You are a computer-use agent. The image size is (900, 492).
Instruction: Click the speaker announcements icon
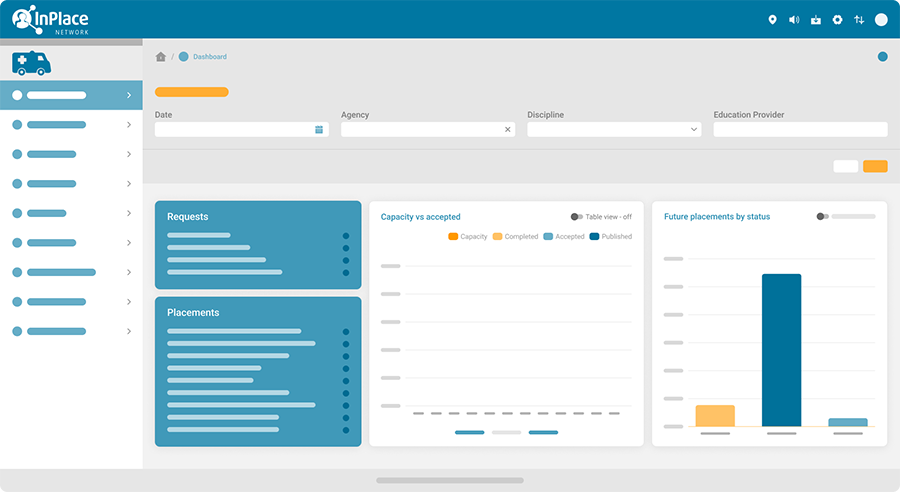pyautogui.click(x=794, y=20)
